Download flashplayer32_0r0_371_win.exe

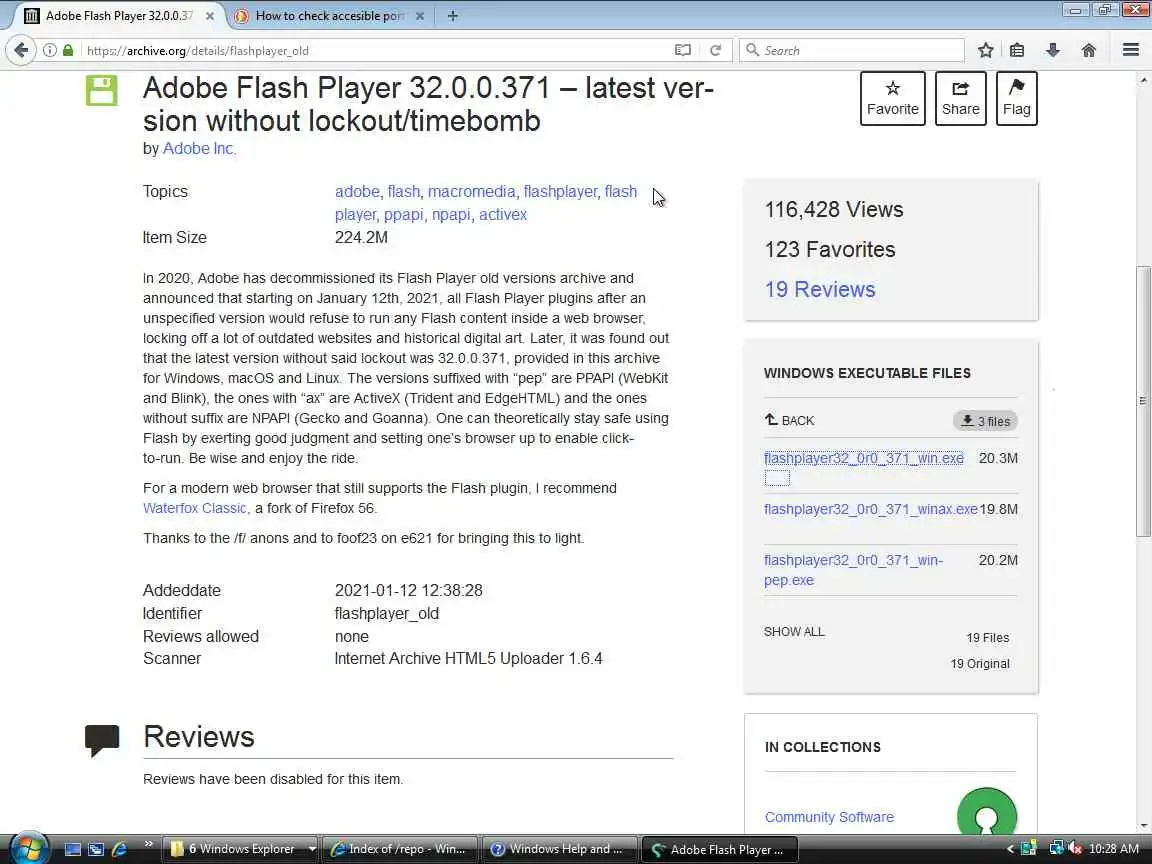tap(863, 458)
